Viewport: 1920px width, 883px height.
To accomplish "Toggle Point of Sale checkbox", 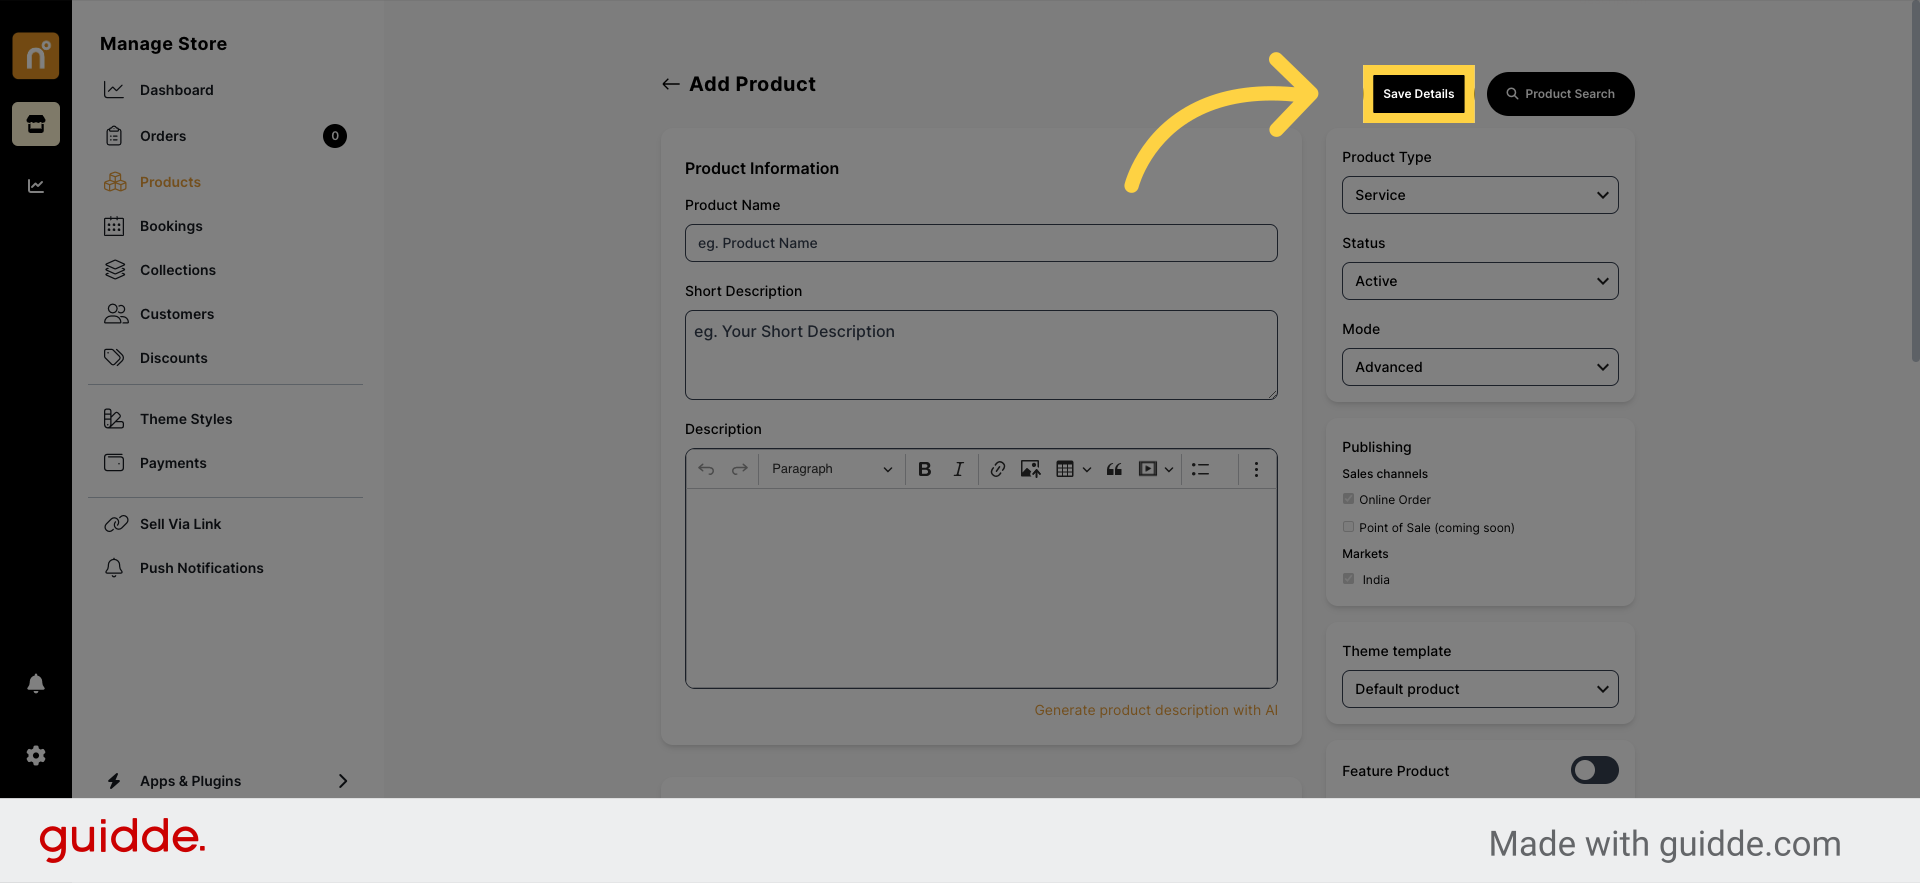I will (1348, 527).
